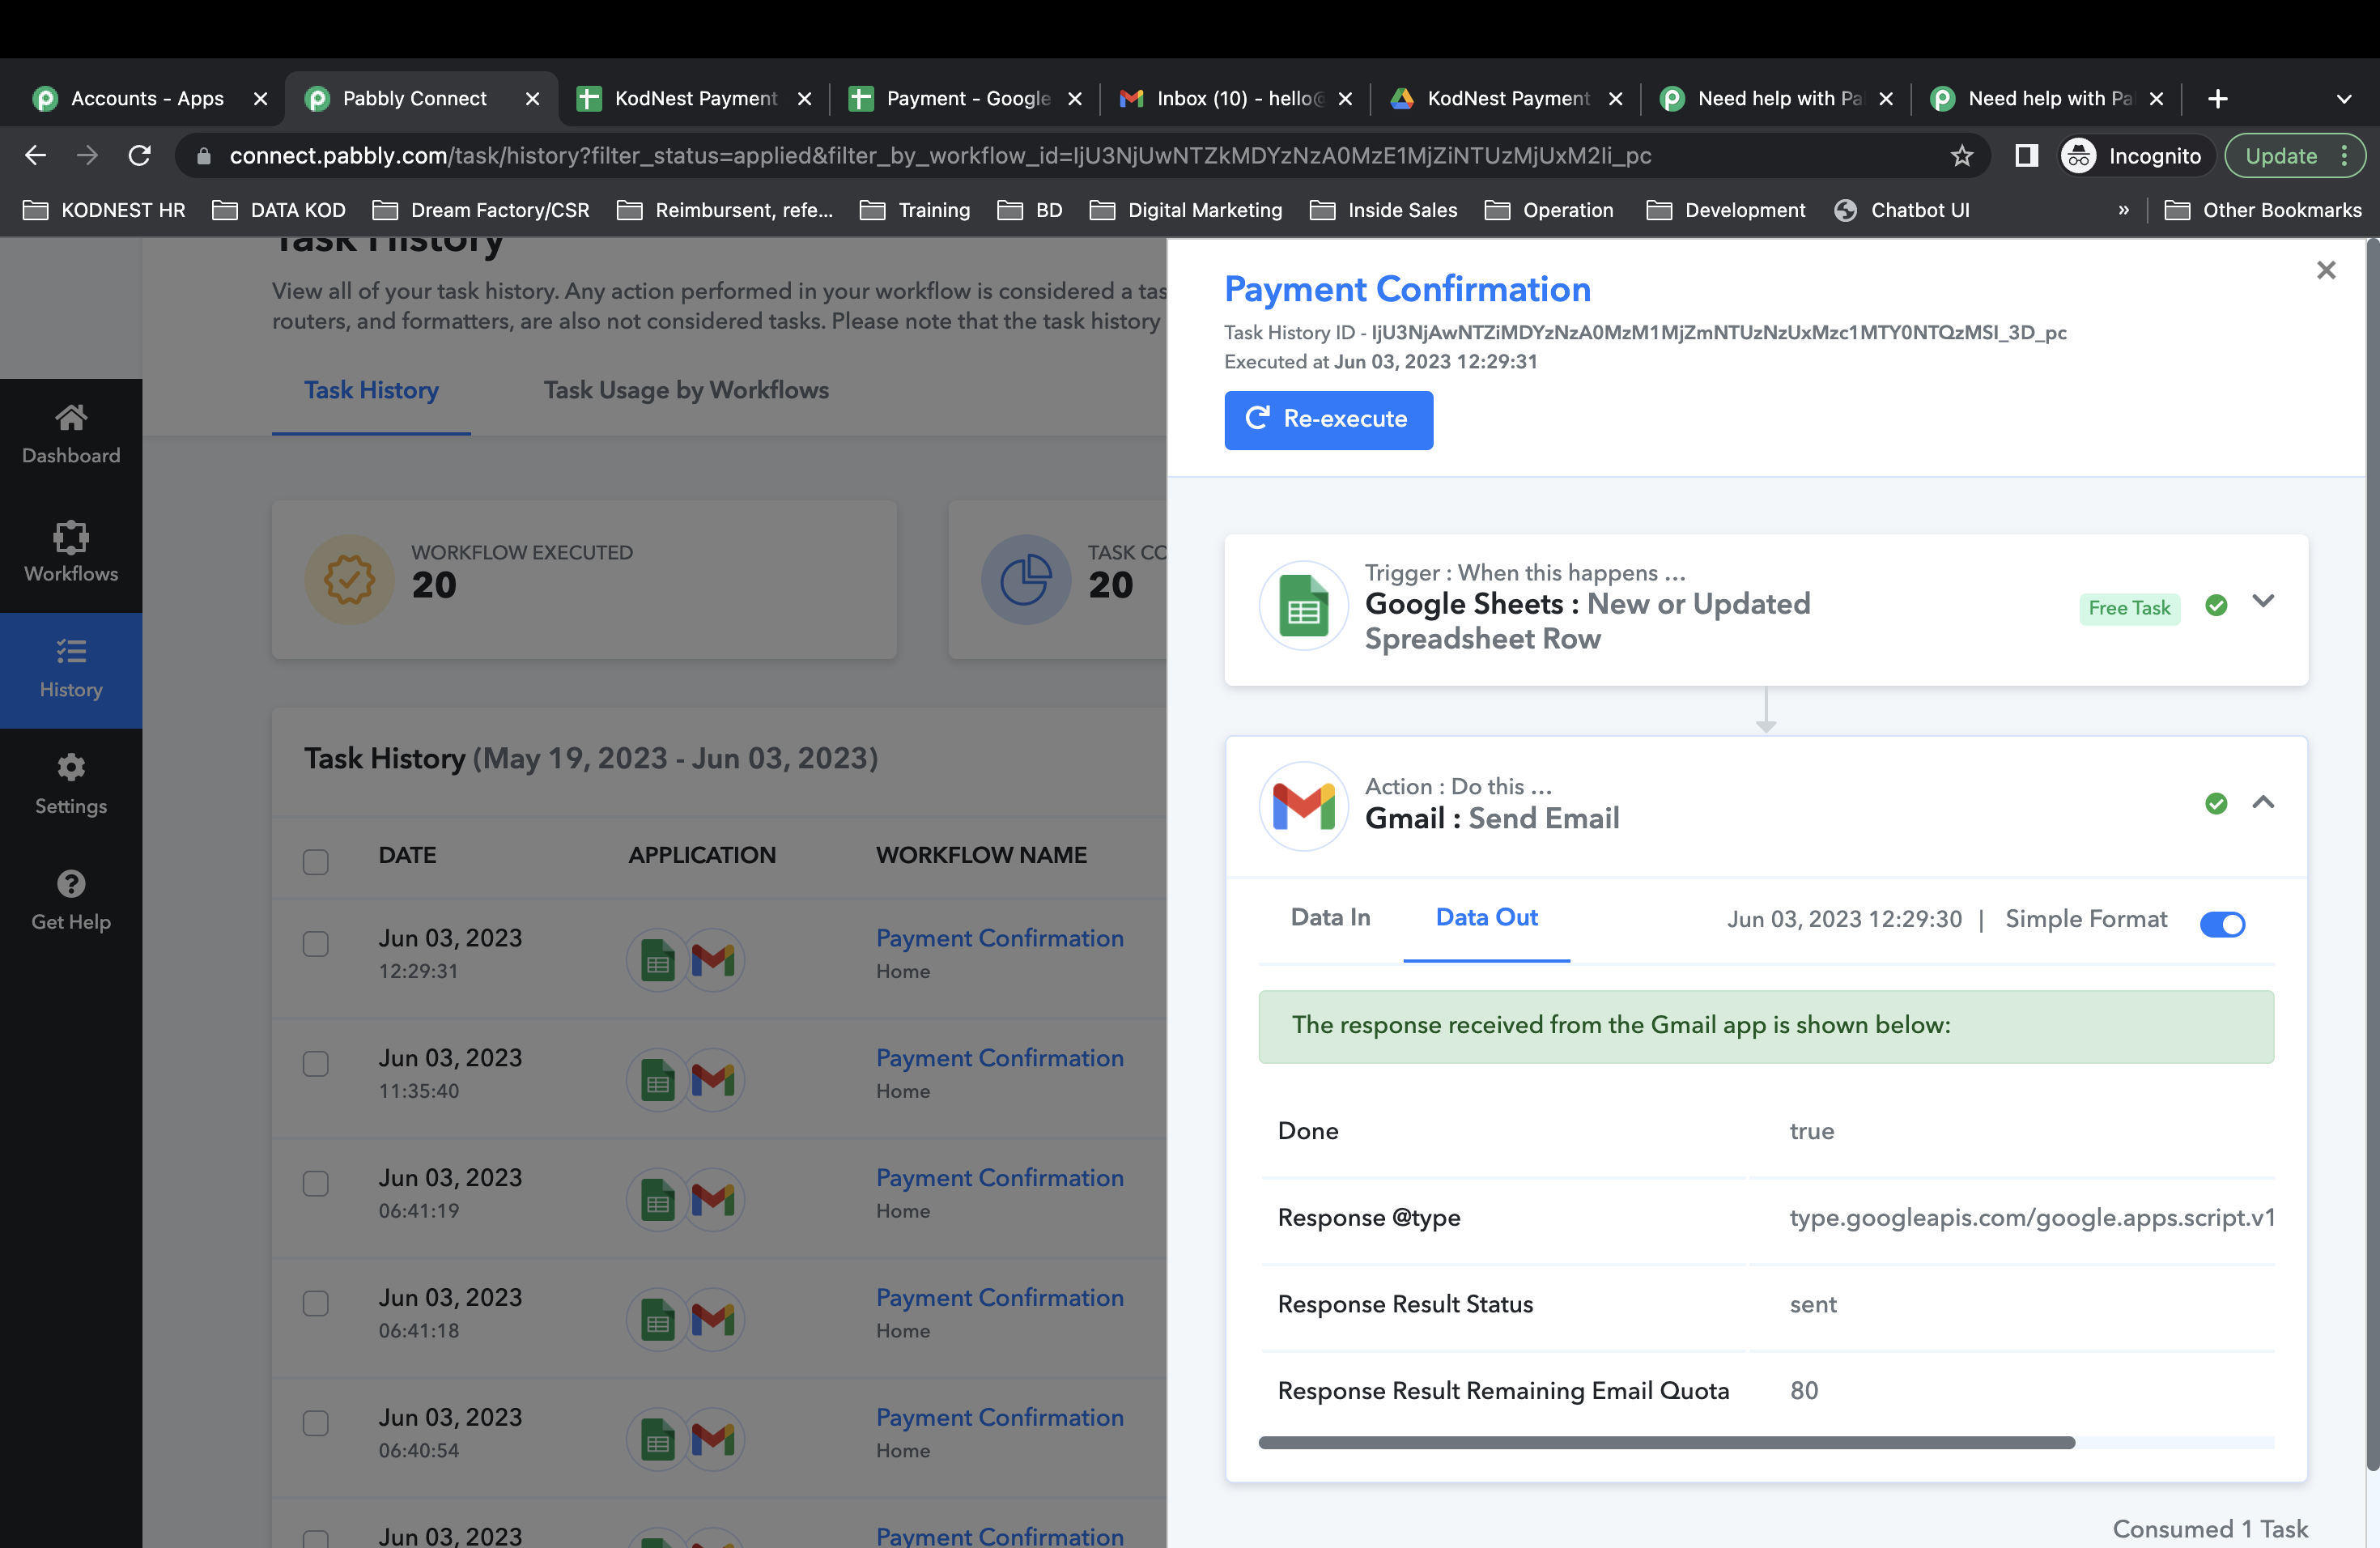Open a new browser tab with plus icon

(2218, 98)
